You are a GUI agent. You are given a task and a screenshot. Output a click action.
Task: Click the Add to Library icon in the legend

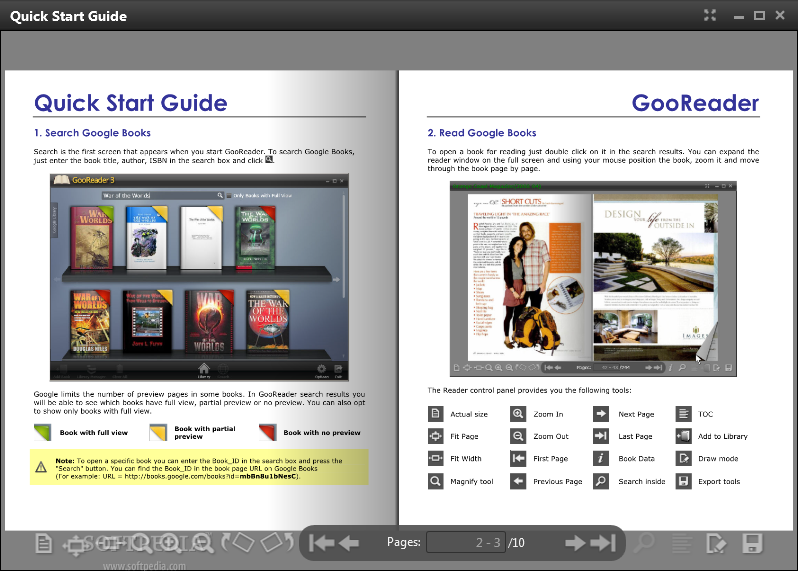click(683, 436)
